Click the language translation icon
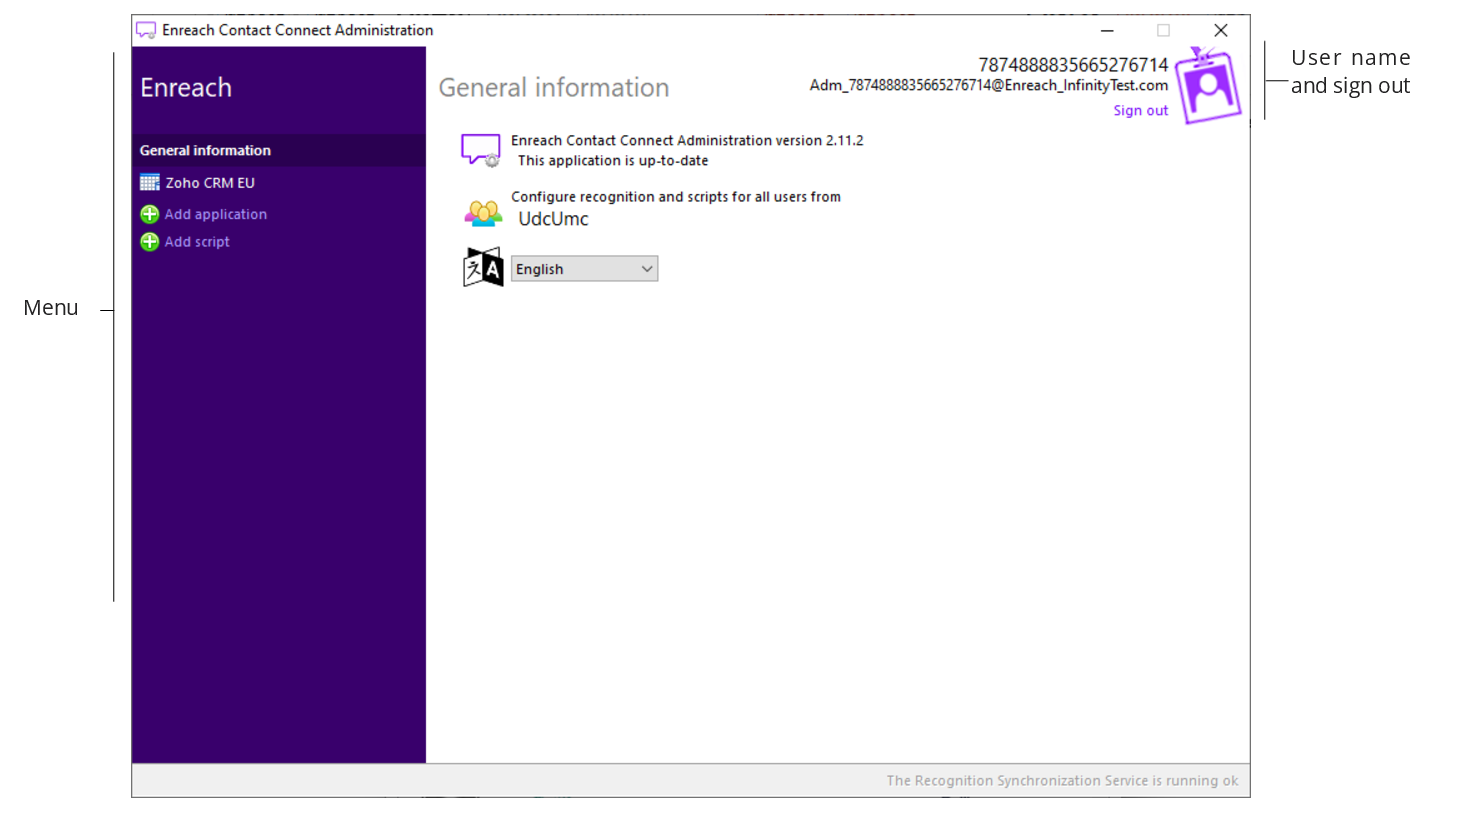The width and height of the screenshot is (1478, 819). (483, 268)
